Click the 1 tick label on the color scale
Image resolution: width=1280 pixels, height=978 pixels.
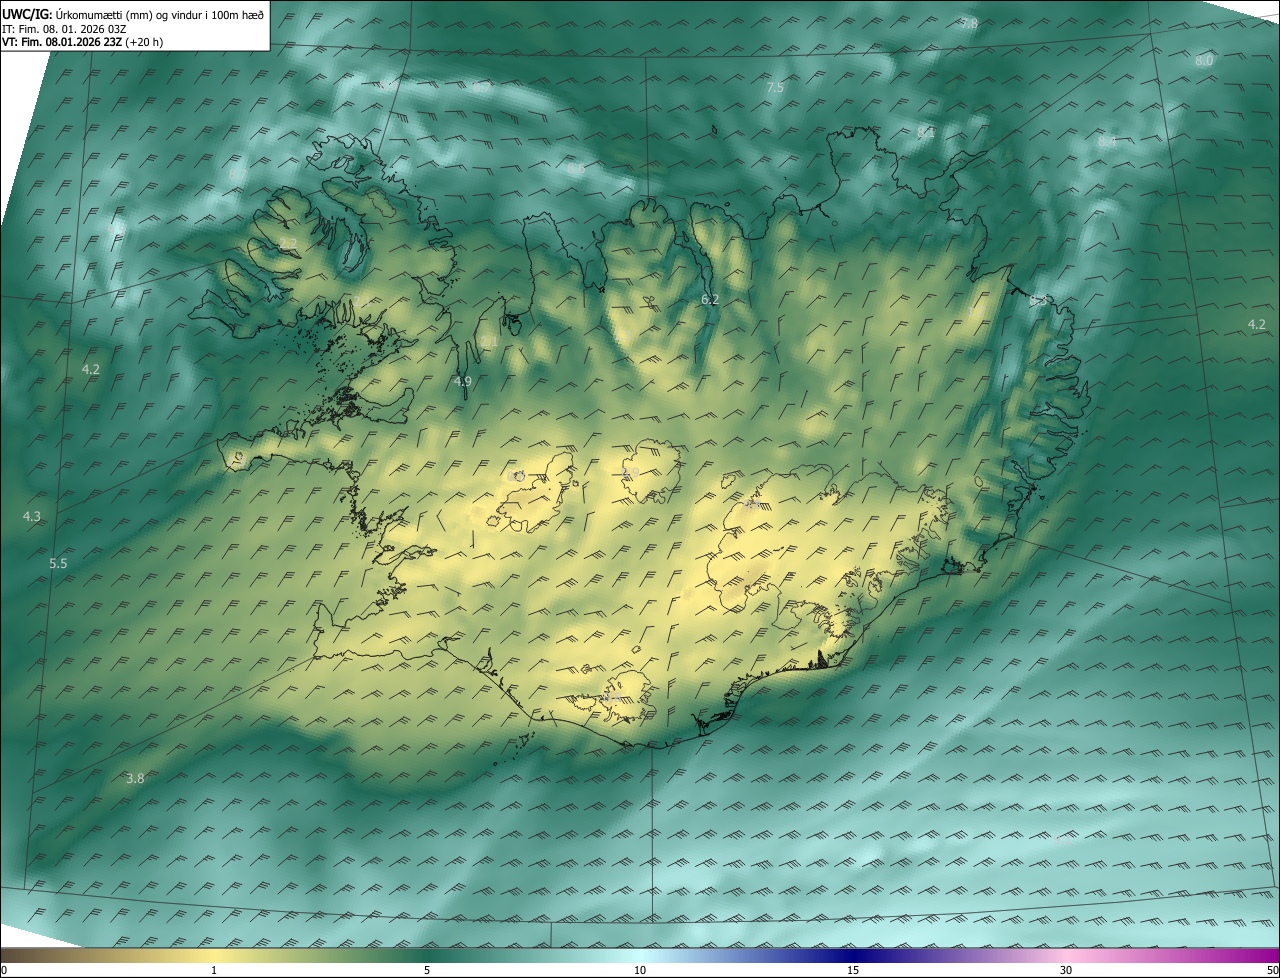(214, 970)
